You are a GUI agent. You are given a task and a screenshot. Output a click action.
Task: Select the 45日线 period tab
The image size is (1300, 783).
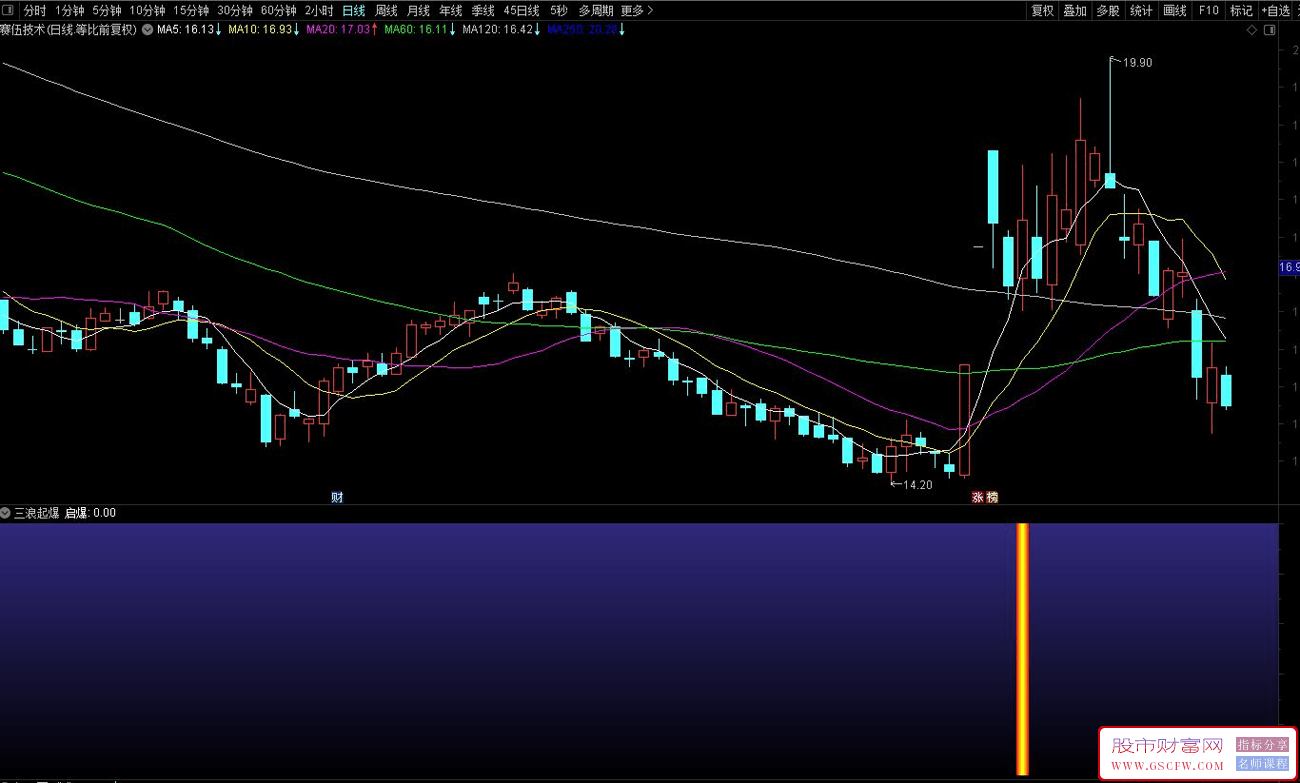click(521, 10)
